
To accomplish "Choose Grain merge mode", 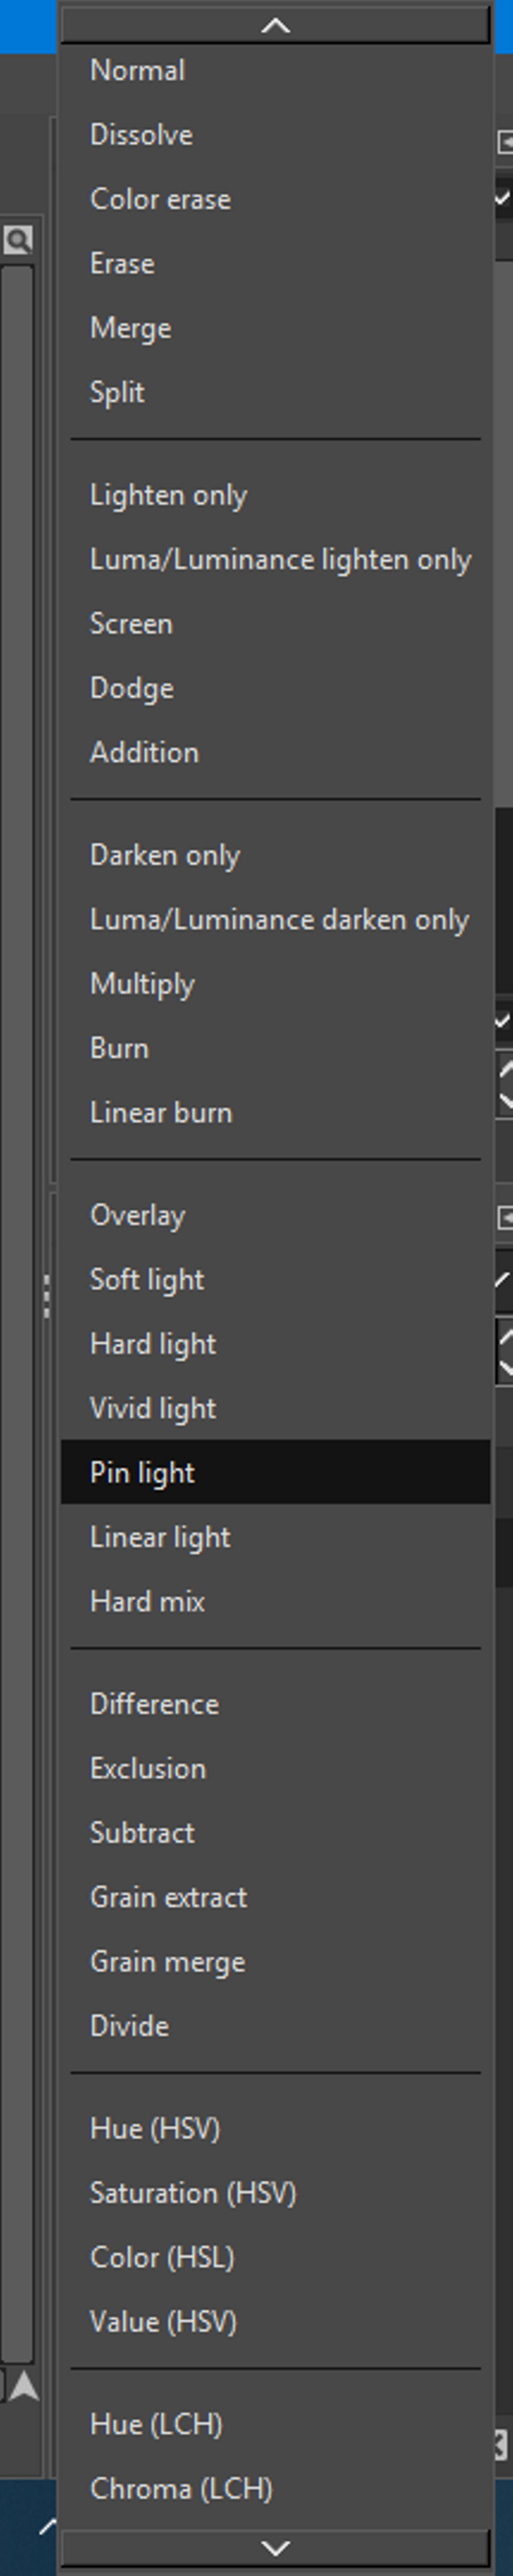I will pyautogui.click(x=275, y=1962).
